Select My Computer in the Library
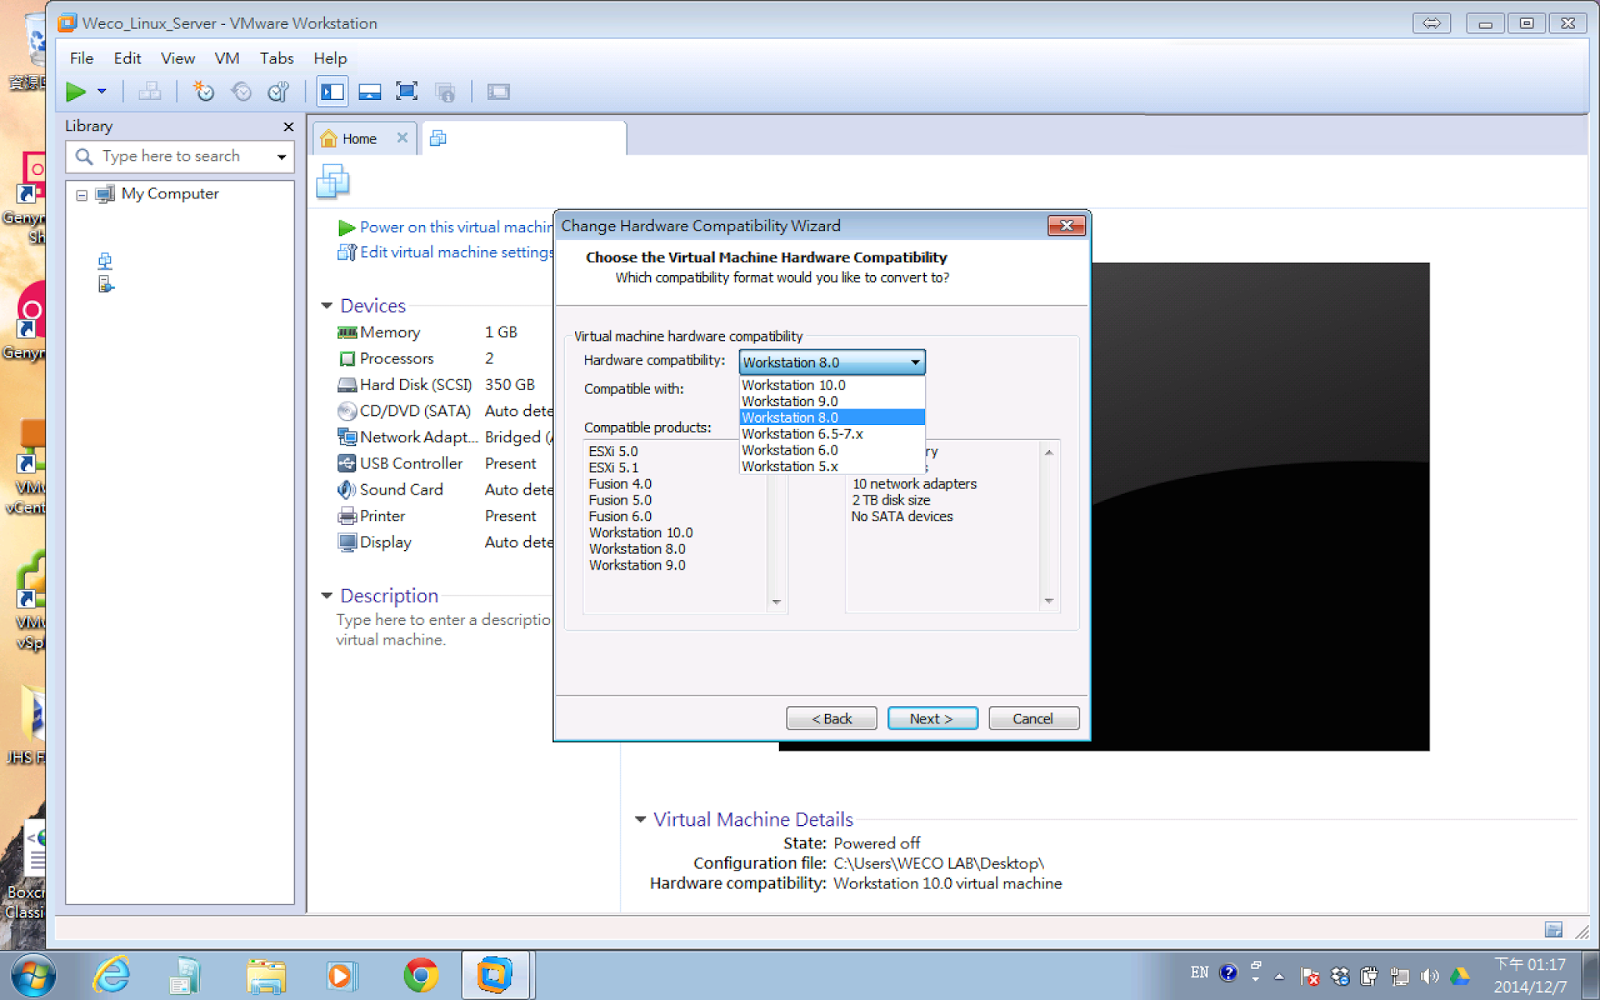1600x1000 pixels. tap(170, 194)
